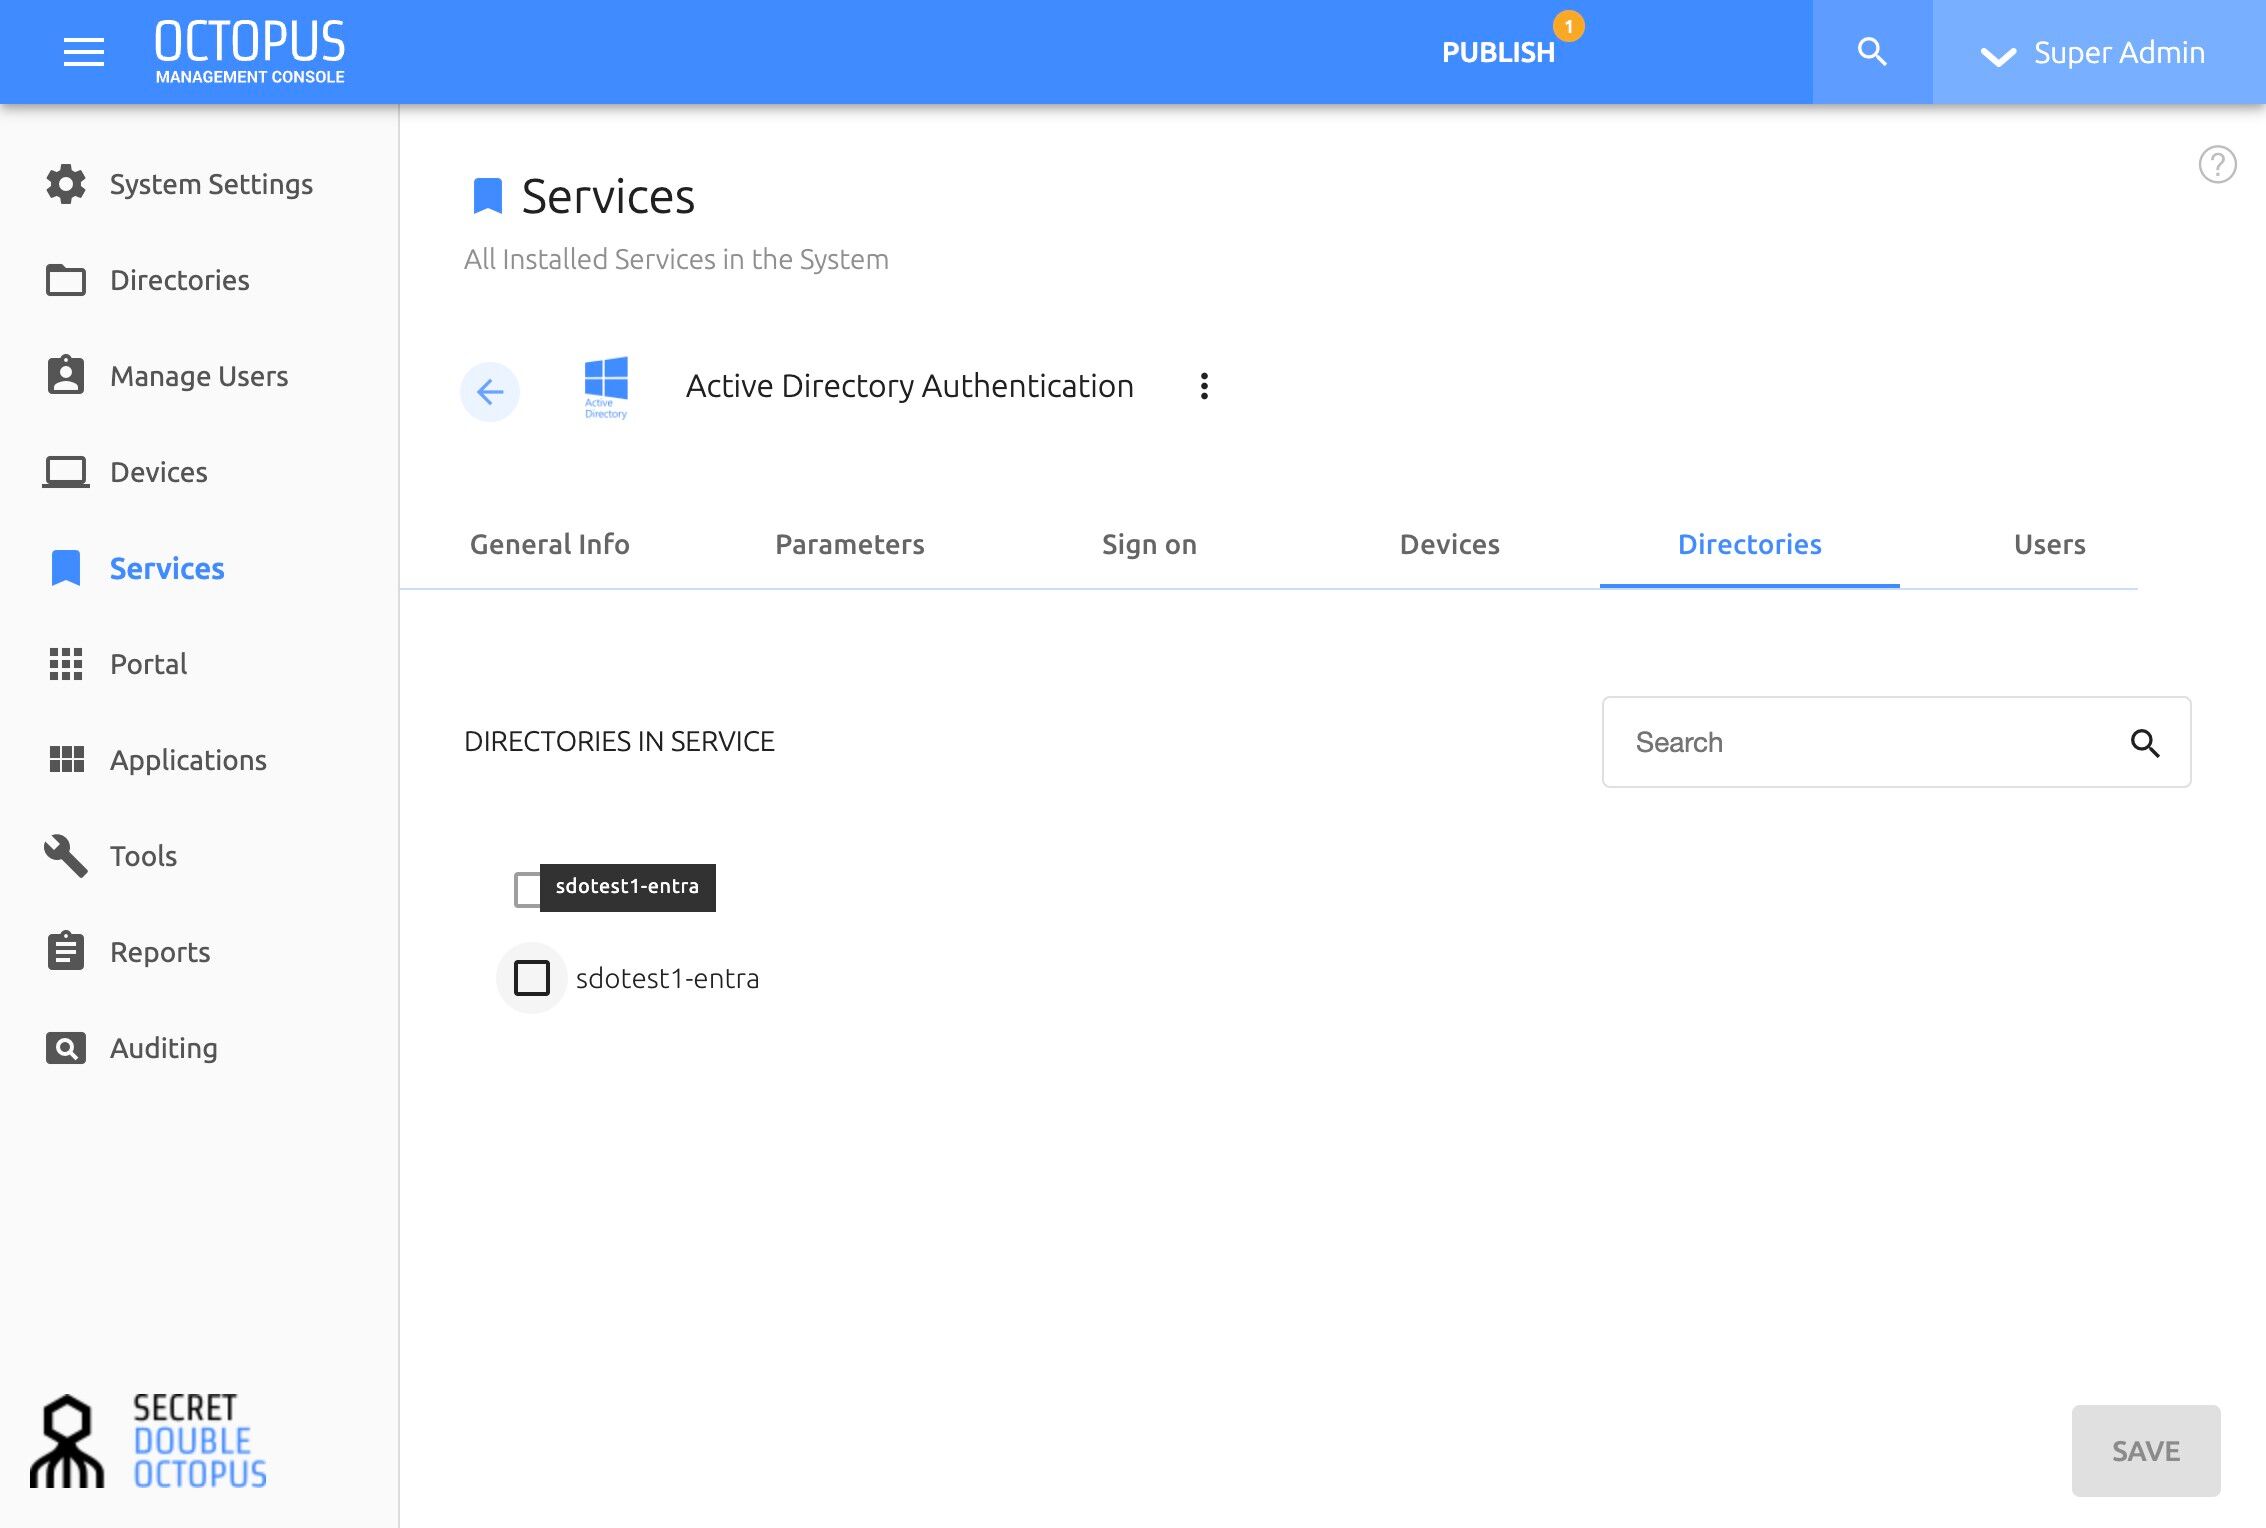Screen dimensions: 2266x1528
Task: Click the Tools wrench icon
Action: (x=66, y=856)
